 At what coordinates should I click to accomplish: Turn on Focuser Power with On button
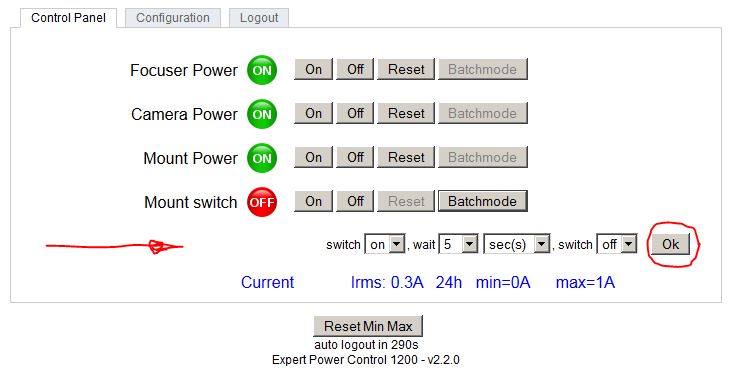coord(314,69)
